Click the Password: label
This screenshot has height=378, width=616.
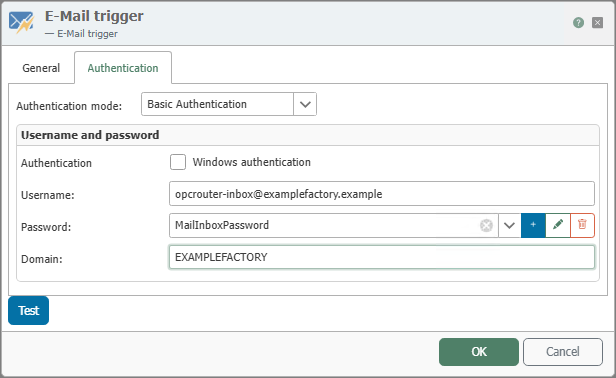(x=46, y=227)
